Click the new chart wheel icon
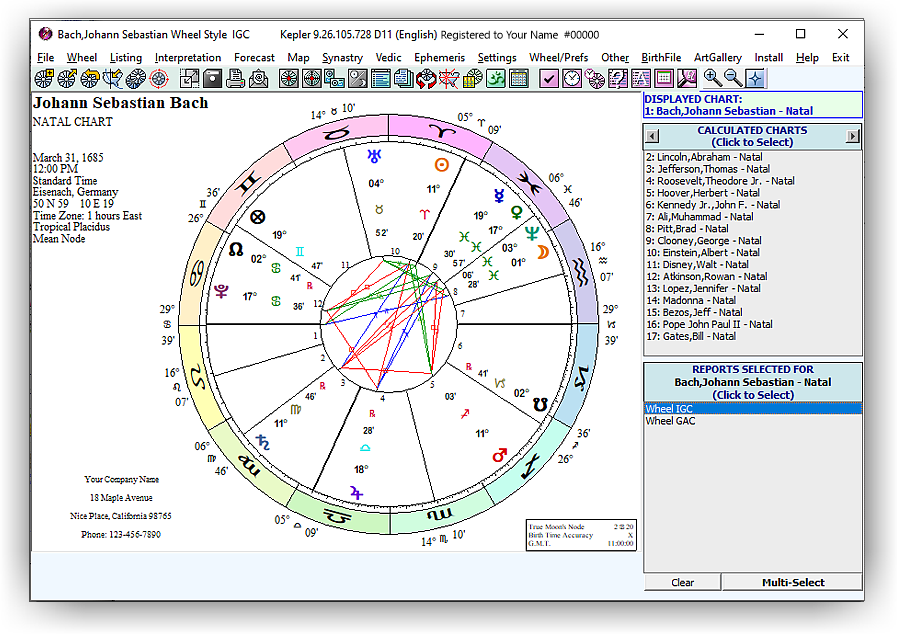This screenshot has width=897, height=634. click(x=44, y=78)
